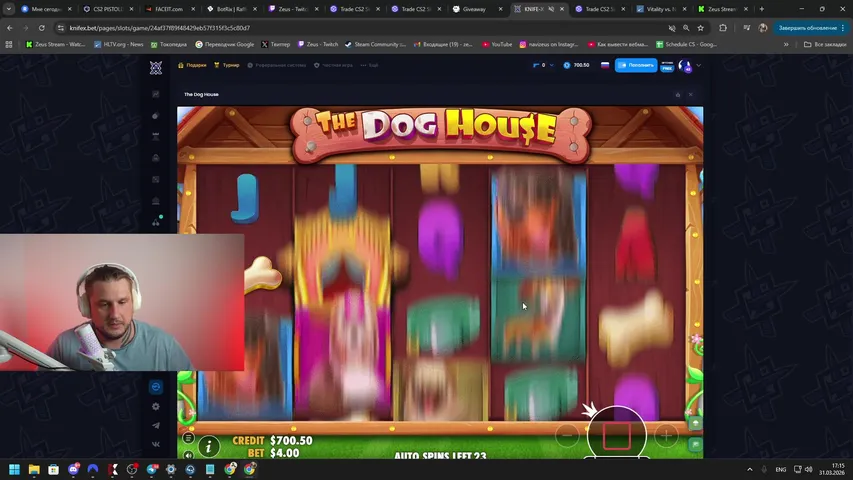Decrease the bet with the minus button
The image size is (853, 480).
567,436
